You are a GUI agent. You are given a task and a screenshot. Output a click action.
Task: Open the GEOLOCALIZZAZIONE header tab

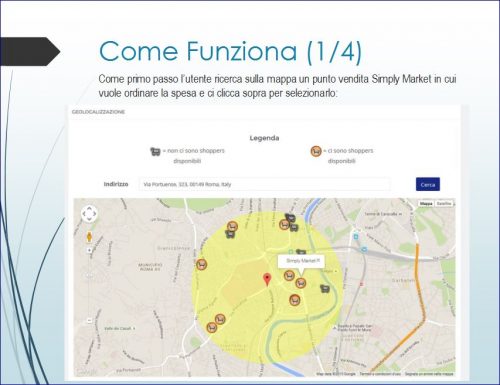pyautogui.click(x=98, y=112)
